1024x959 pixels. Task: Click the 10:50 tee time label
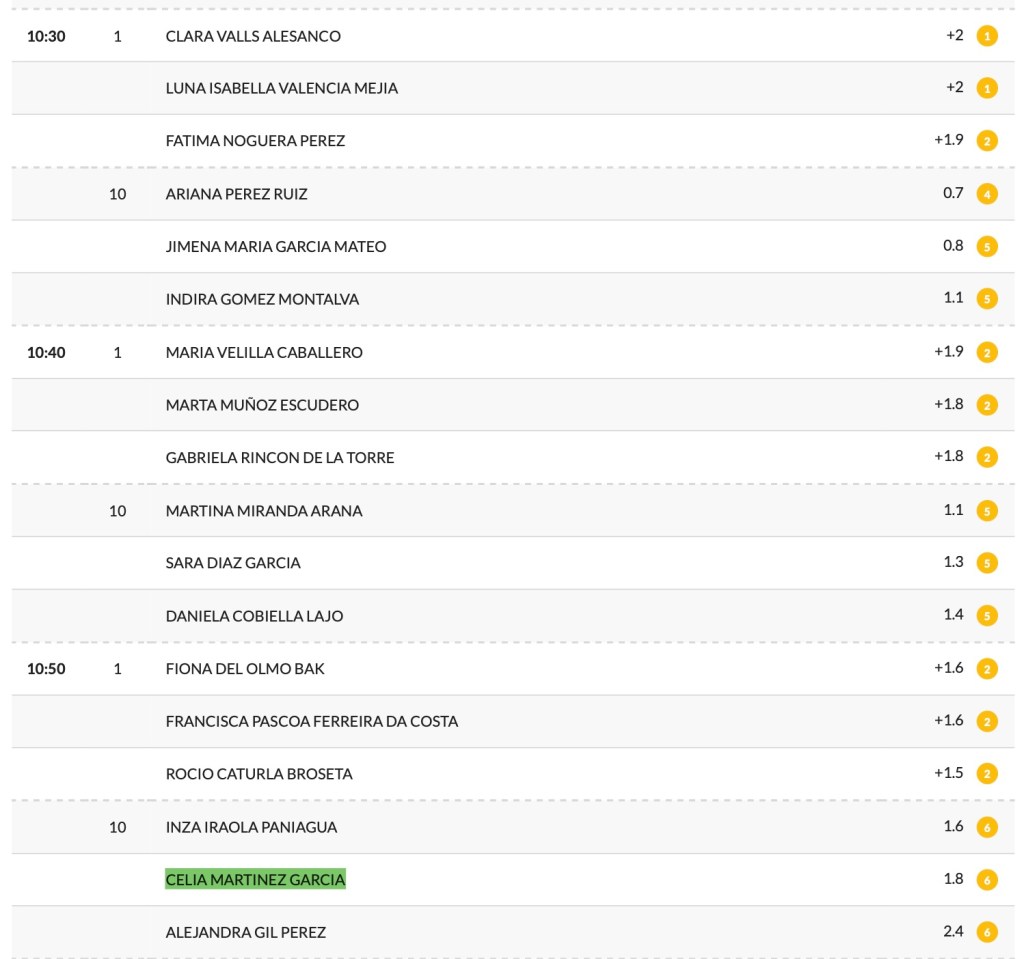46,668
